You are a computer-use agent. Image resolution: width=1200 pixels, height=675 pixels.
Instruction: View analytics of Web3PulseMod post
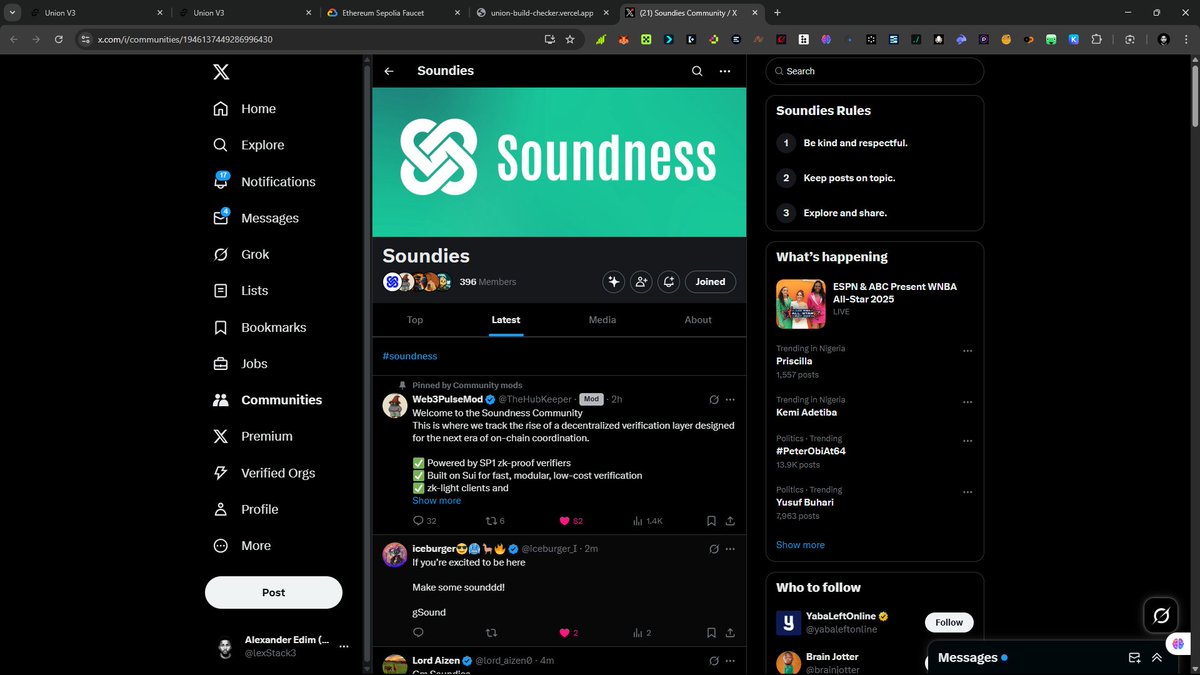pos(647,521)
